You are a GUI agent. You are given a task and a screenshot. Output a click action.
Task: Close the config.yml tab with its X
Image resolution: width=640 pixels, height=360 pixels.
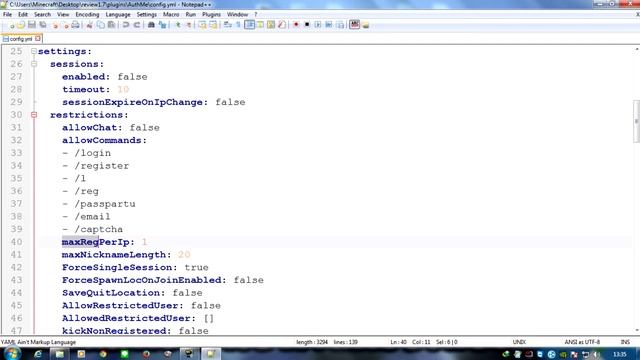click(38, 38)
